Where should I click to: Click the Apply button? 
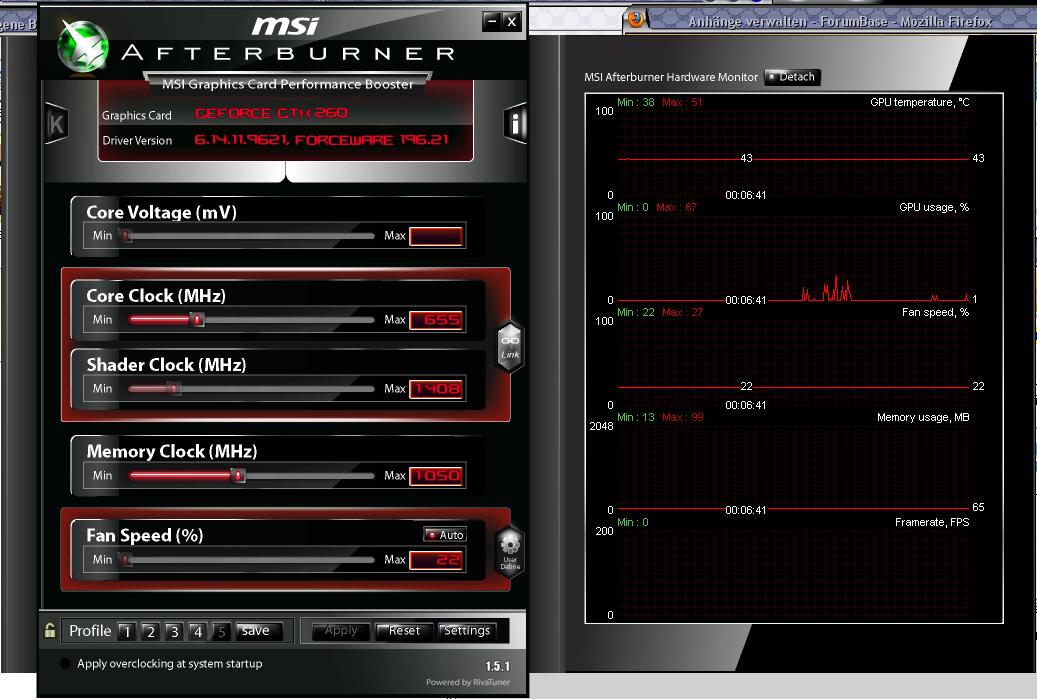[341, 631]
